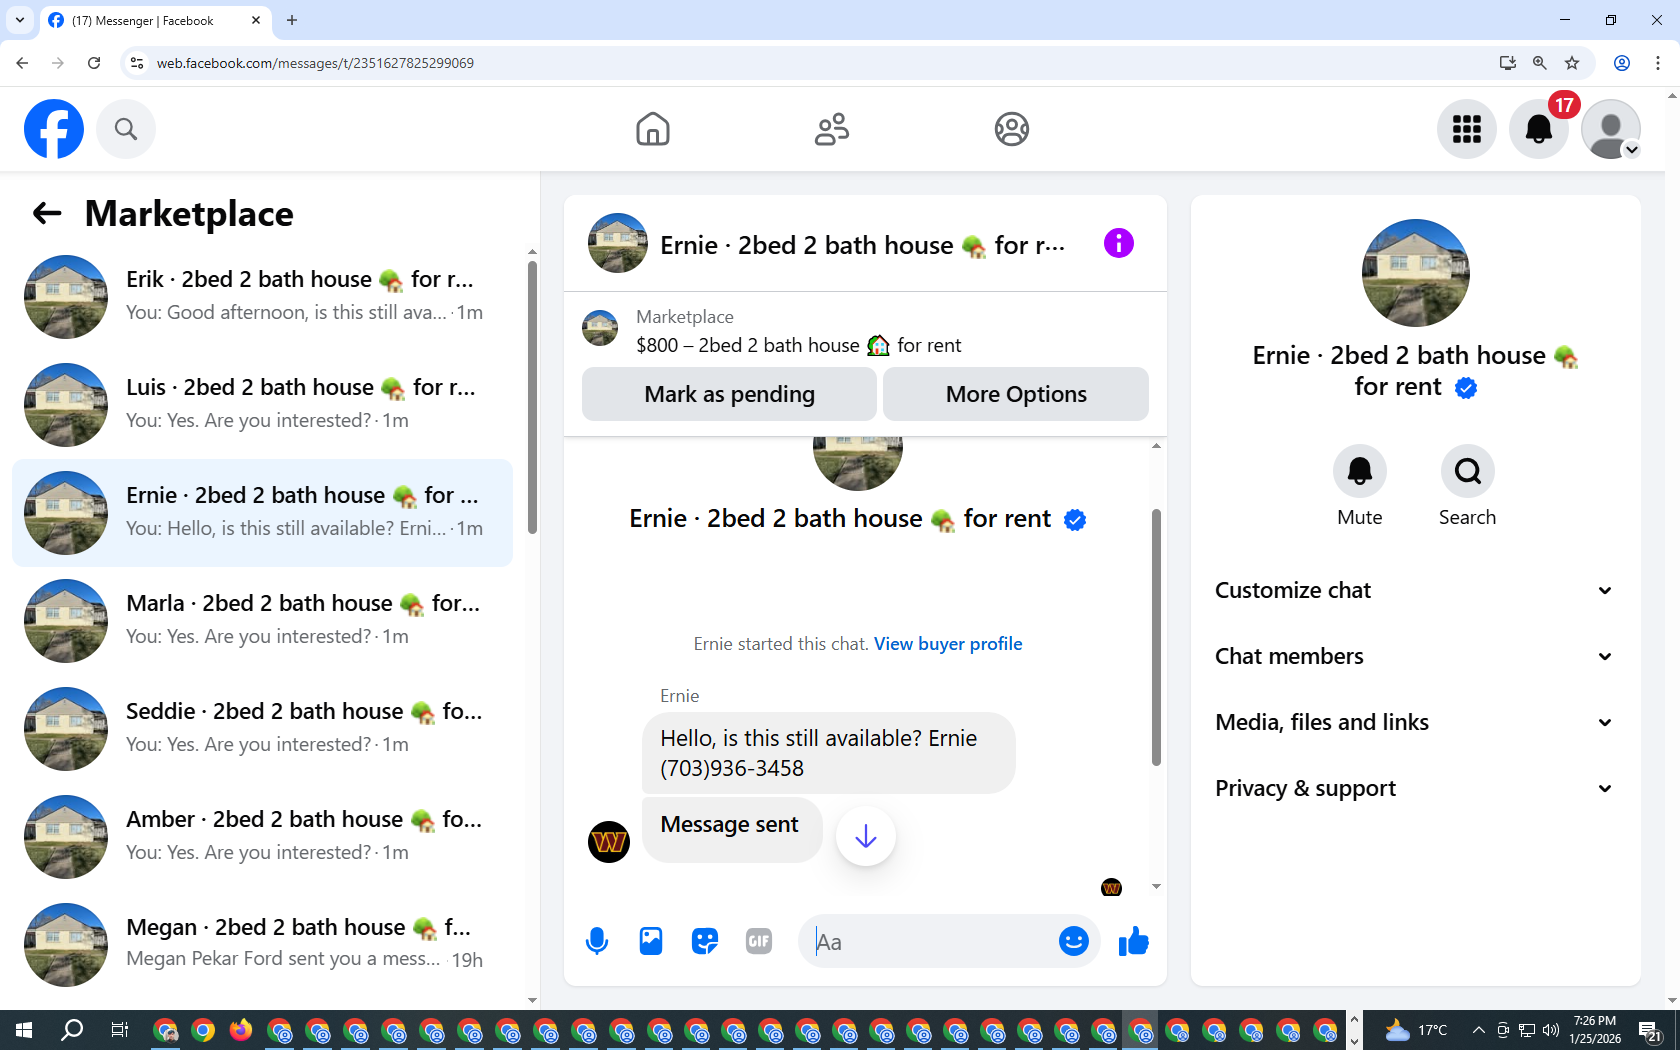1680x1050 pixels.
Task: Open the Windows Start menu
Action: [x=24, y=1030]
